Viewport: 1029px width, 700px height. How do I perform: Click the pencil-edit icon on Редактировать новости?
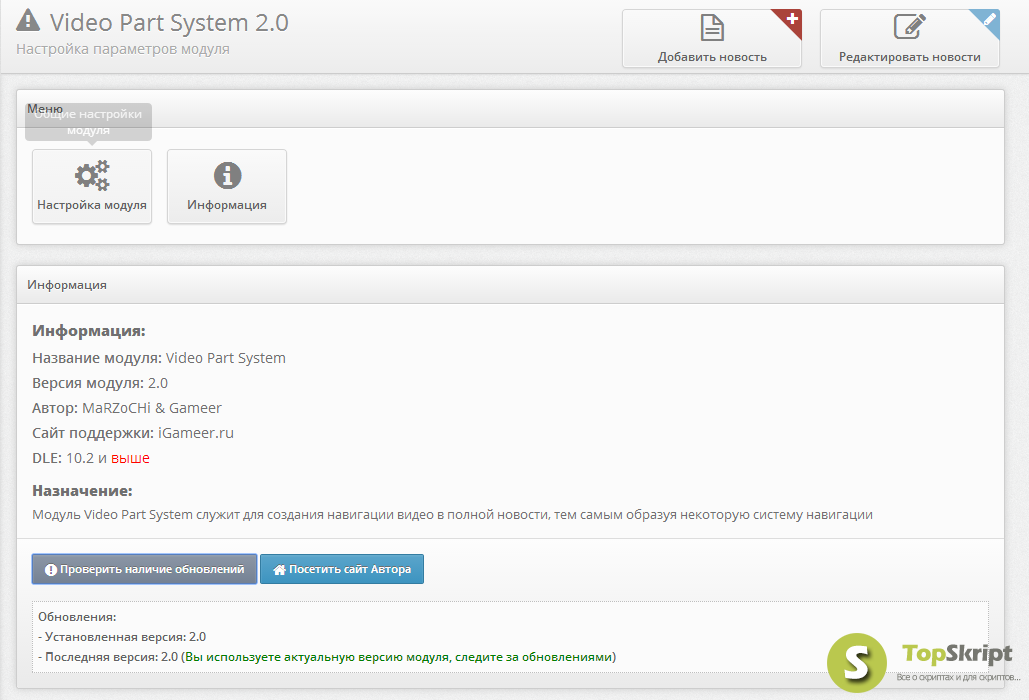(x=910, y=28)
